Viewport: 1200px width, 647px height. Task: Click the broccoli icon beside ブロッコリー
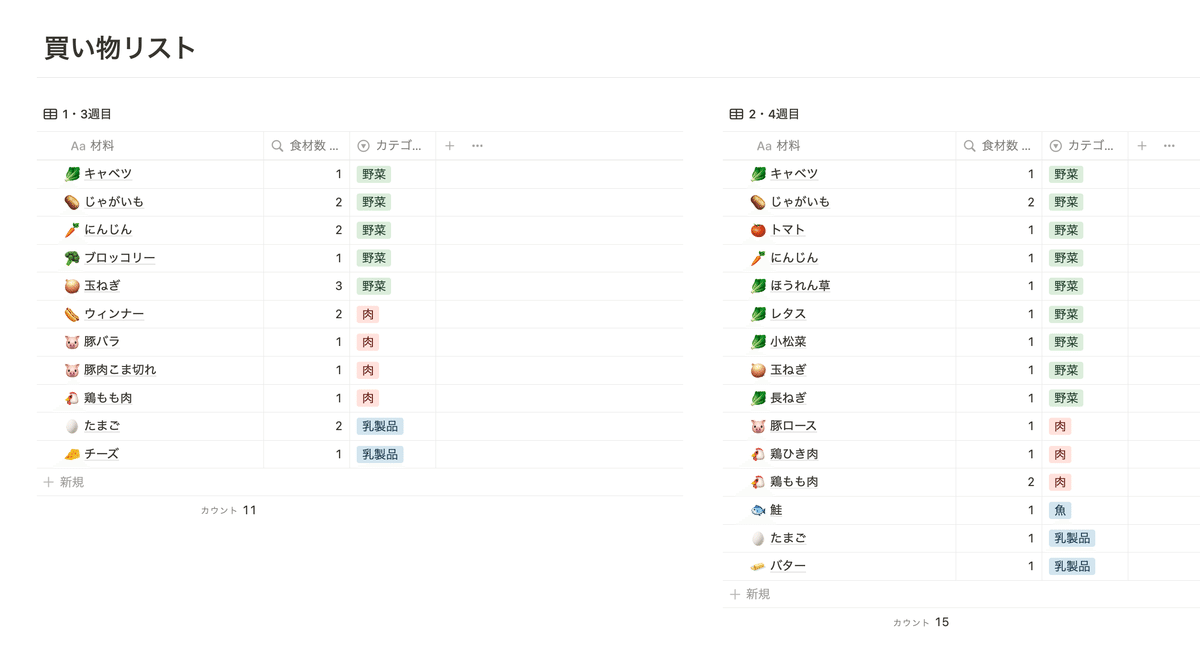click(x=72, y=258)
